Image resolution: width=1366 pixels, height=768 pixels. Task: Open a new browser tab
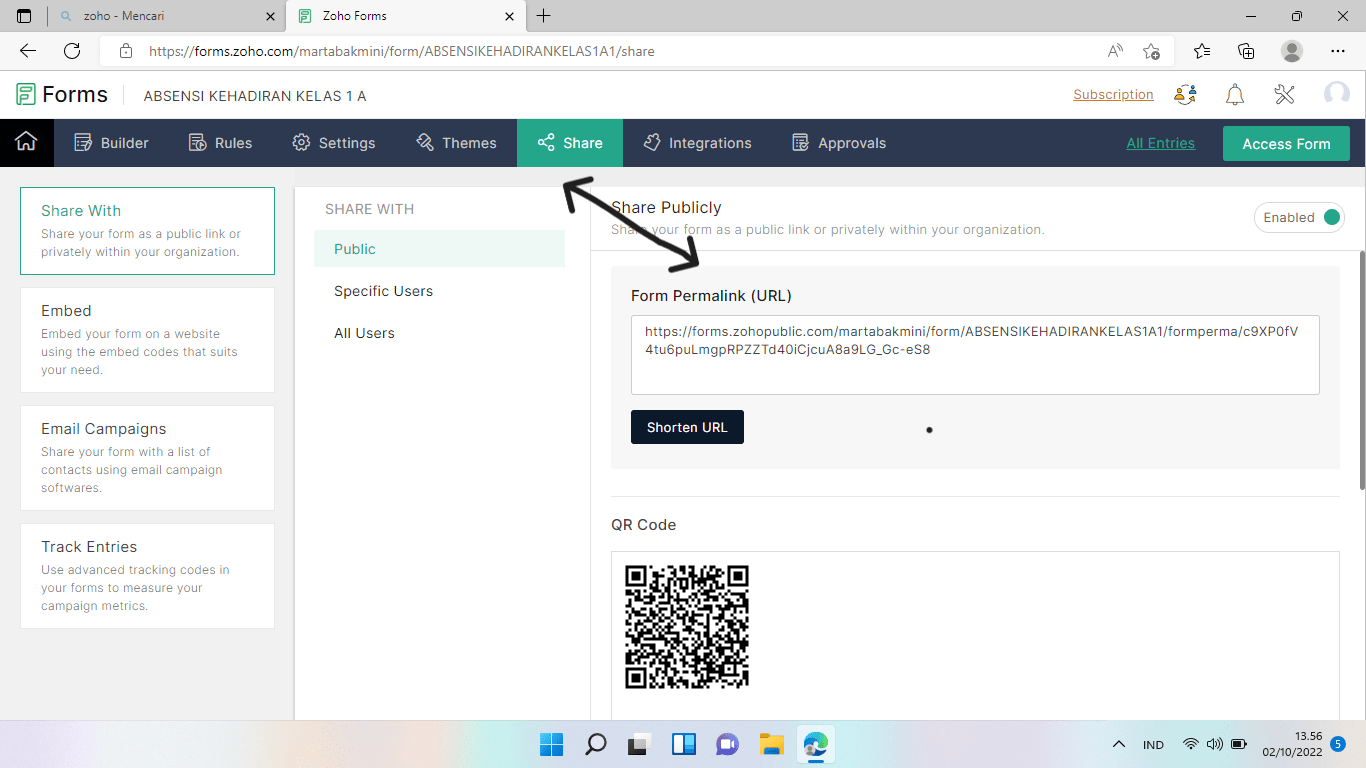click(543, 16)
